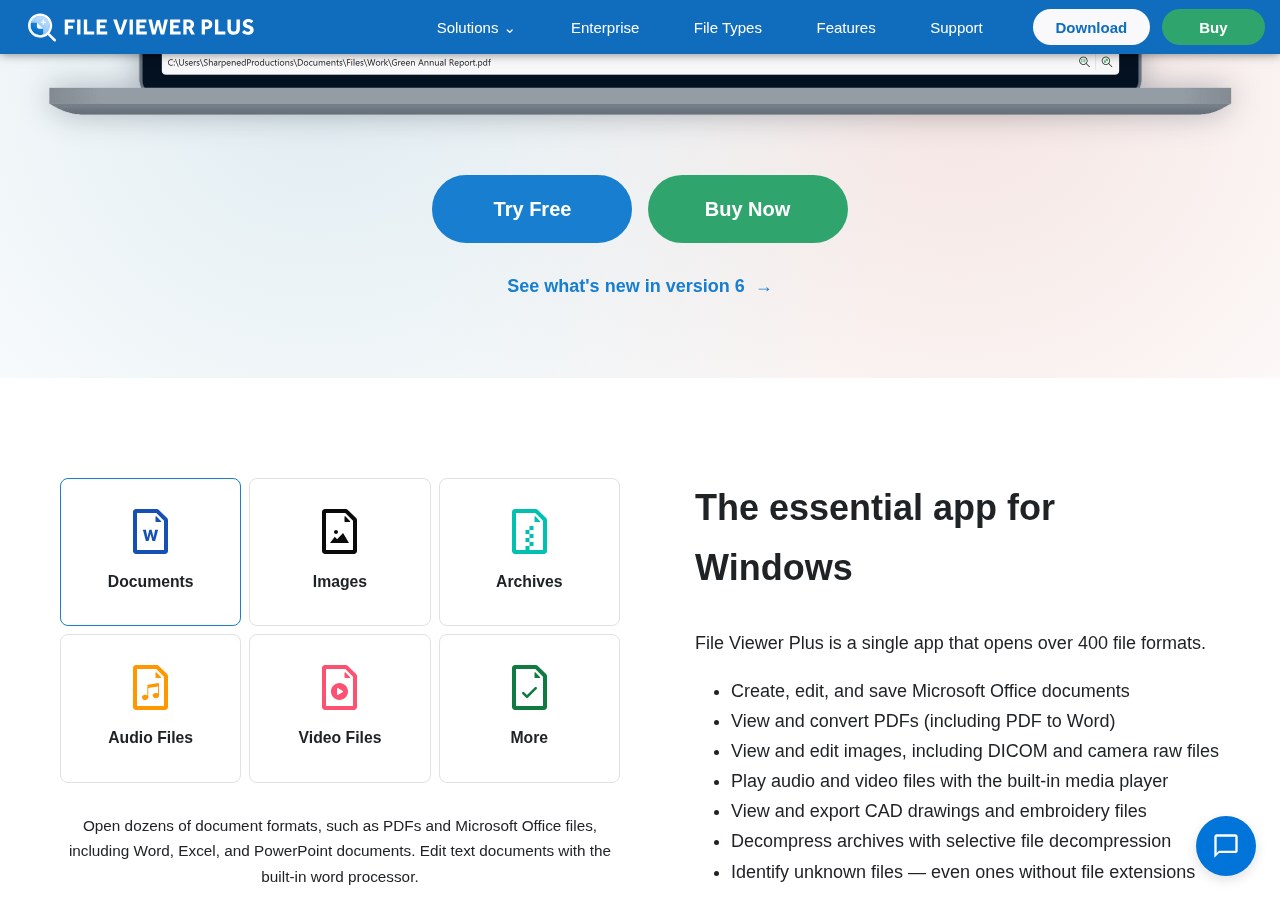Open the File Types nav item
The image size is (1280, 900).
728,27
